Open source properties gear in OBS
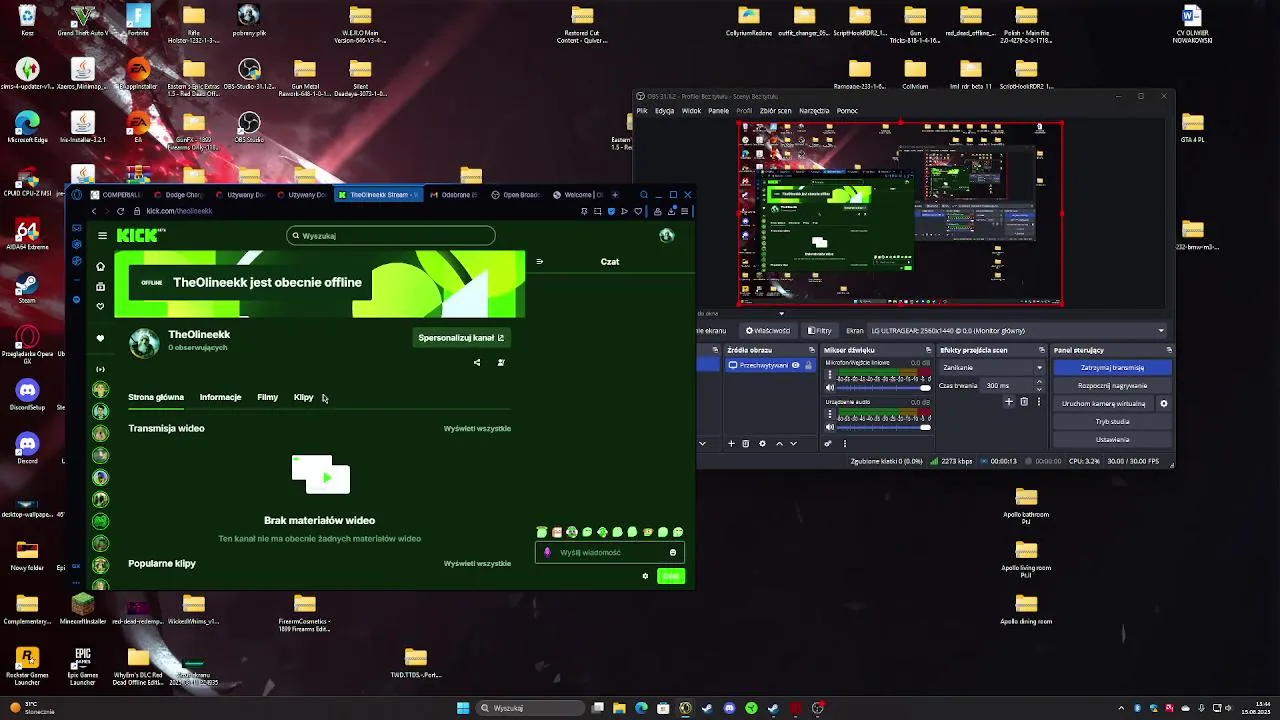The width and height of the screenshot is (1280, 720). click(x=762, y=443)
